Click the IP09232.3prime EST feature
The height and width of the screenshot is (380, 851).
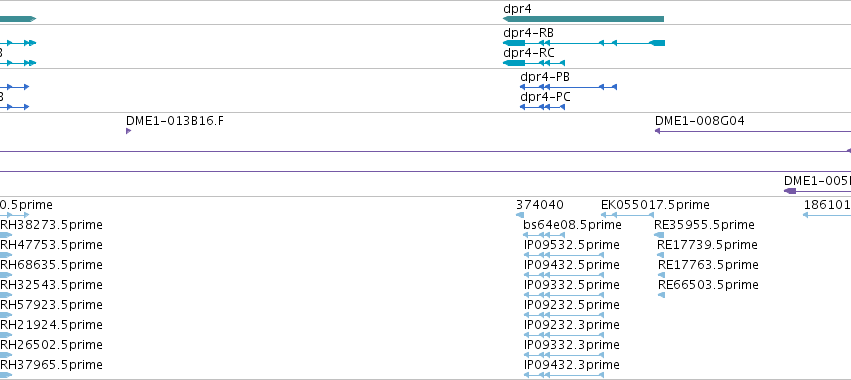[x=564, y=335]
